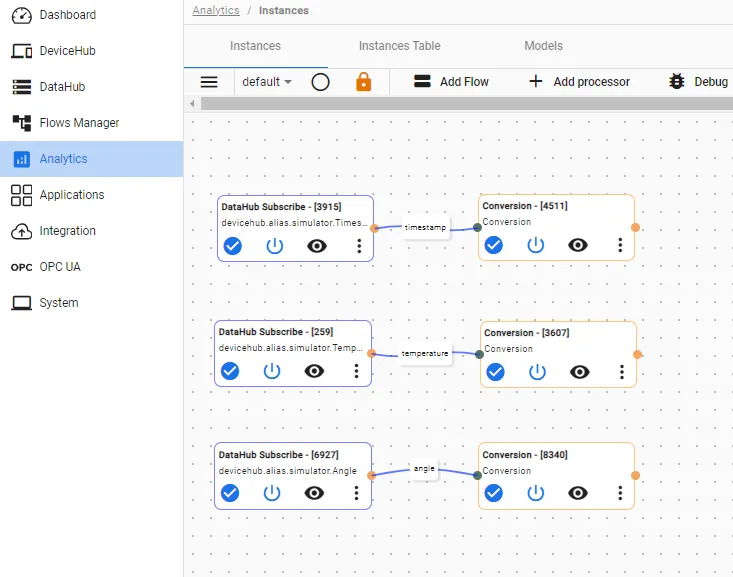Open three-dot menu of DataHub Subscribe [3915]
Image resolution: width=733 pixels, height=577 pixels.
pos(359,246)
